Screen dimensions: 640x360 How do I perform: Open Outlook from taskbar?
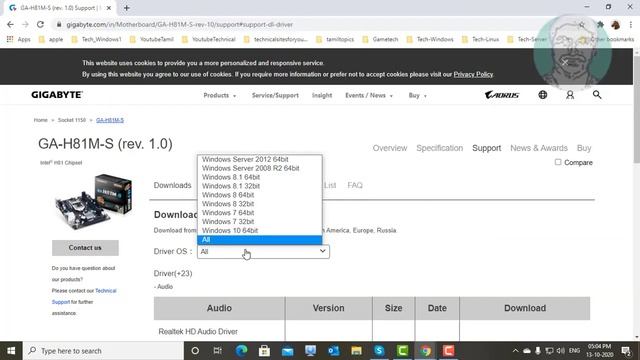[333, 351]
